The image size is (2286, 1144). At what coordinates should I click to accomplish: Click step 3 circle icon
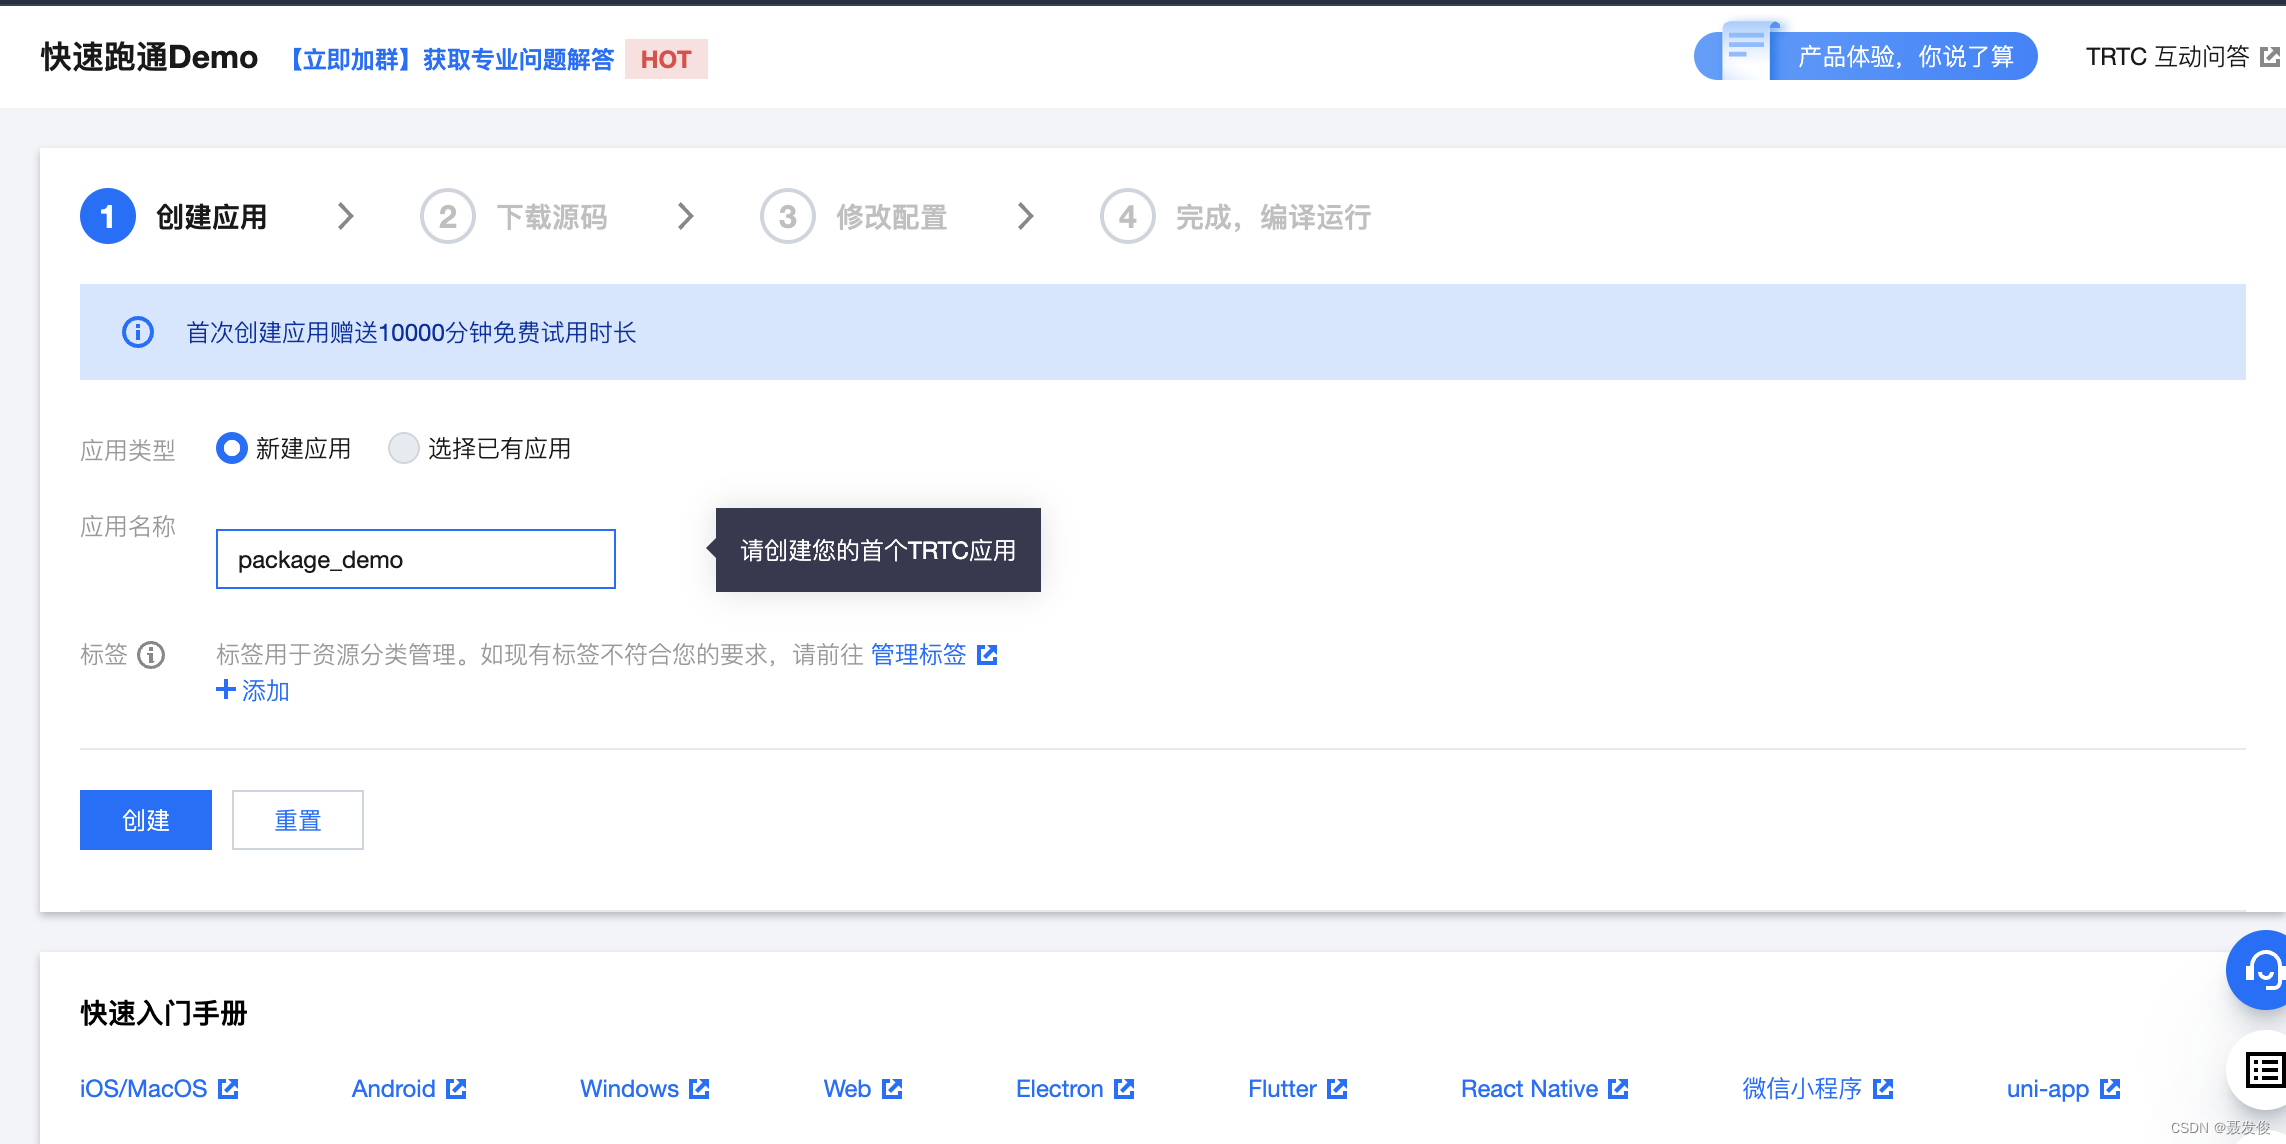point(788,216)
